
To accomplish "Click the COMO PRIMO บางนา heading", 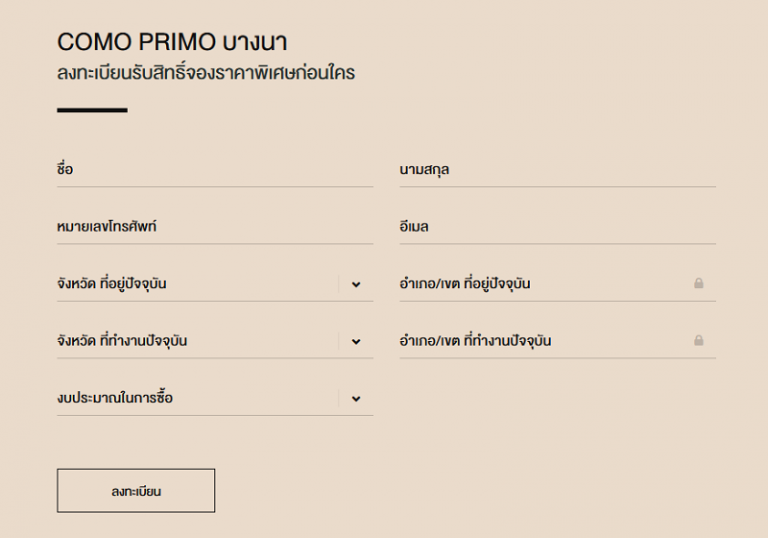I will point(172,42).
